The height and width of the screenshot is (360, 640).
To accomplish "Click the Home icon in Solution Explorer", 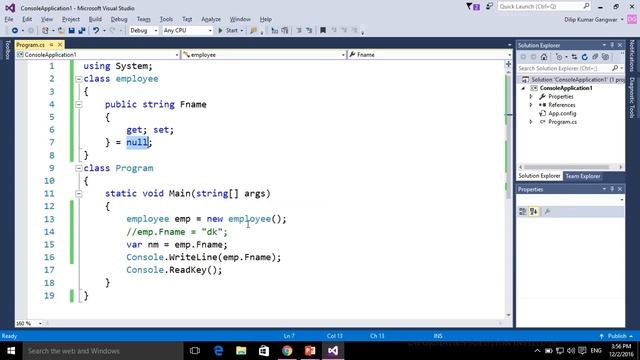I will 544,57.
